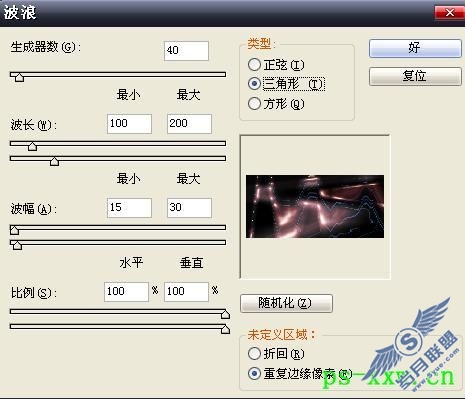Screen dimensions: 465x399
Task: Click the 波幅 minimum amplitude field
Action: (x=129, y=208)
